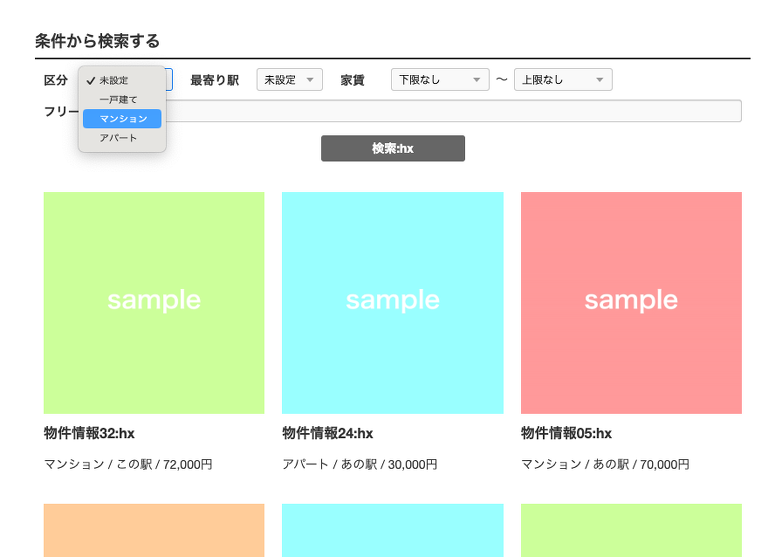The width and height of the screenshot is (775, 557).
Task: Open the green sample image for 物件情報32:hx
Action: (154, 302)
